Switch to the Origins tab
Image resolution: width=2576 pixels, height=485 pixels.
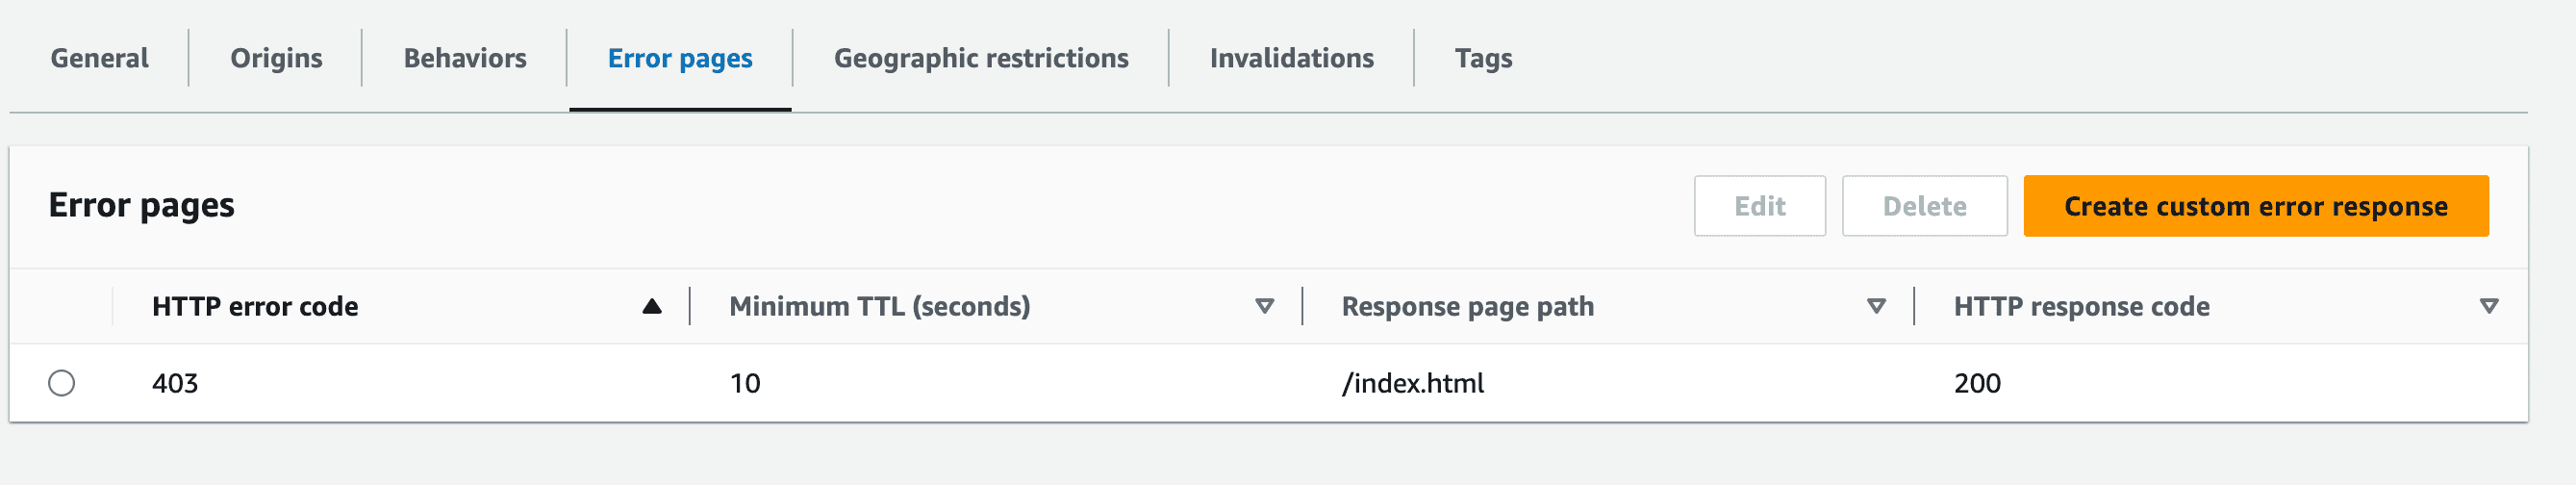(276, 58)
